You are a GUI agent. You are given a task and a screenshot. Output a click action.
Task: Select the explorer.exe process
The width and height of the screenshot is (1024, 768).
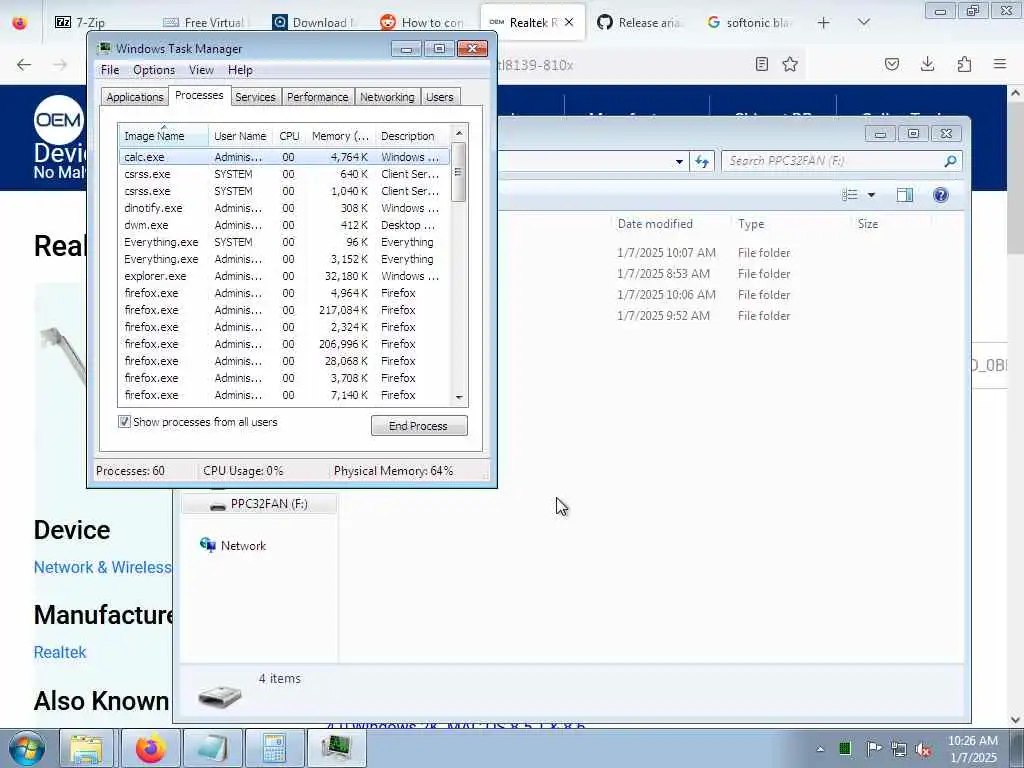pyautogui.click(x=284, y=276)
